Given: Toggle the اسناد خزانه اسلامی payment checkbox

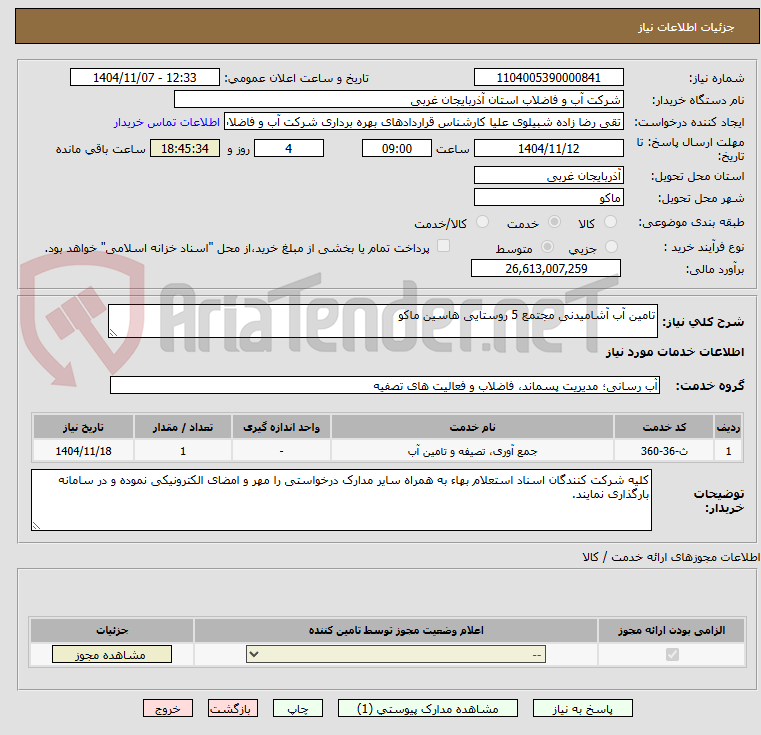Looking at the screenshot, I should click(443, 246).
